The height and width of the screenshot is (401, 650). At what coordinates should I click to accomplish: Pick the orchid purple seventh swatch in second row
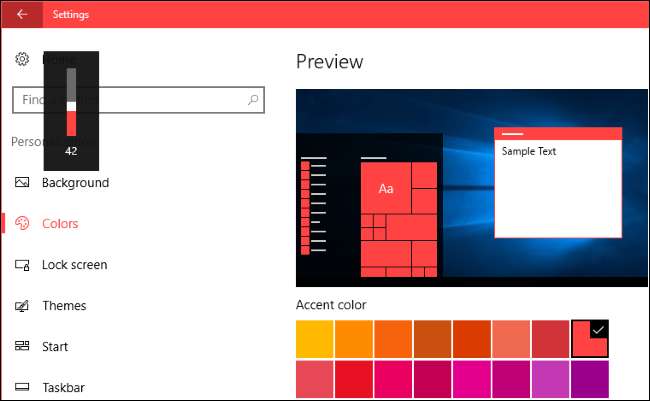(x=551, y=379)
